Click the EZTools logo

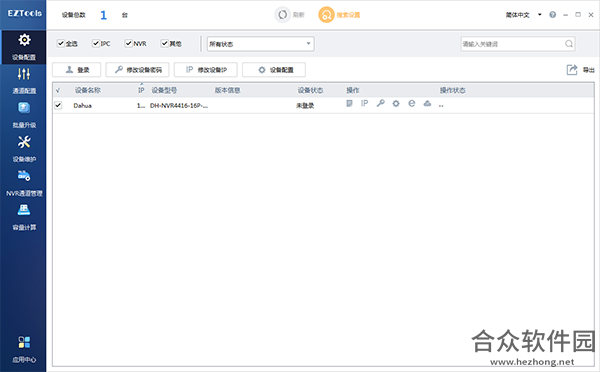(x=24, y=13)
